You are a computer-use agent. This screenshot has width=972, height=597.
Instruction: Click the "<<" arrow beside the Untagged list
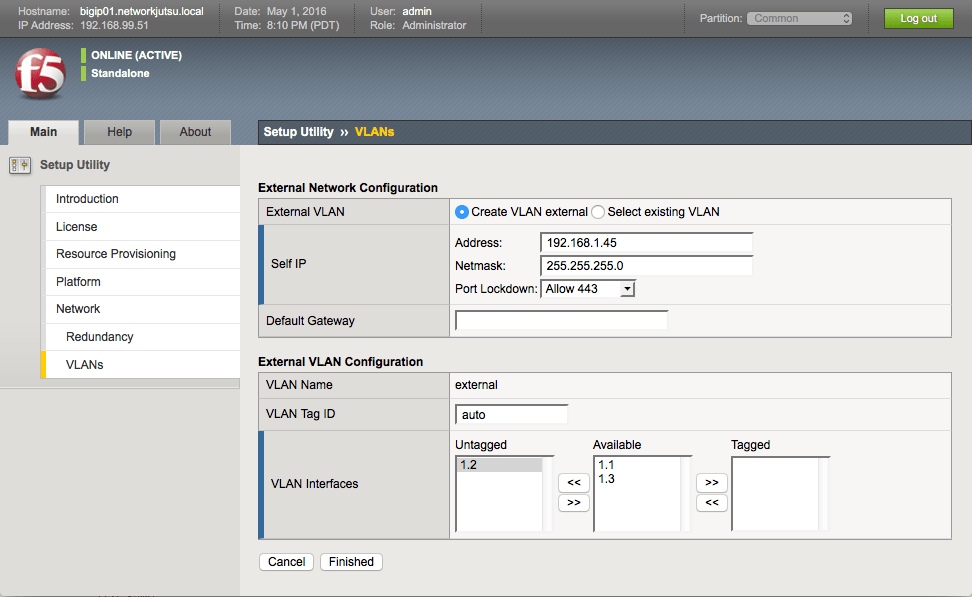point(573,482)
